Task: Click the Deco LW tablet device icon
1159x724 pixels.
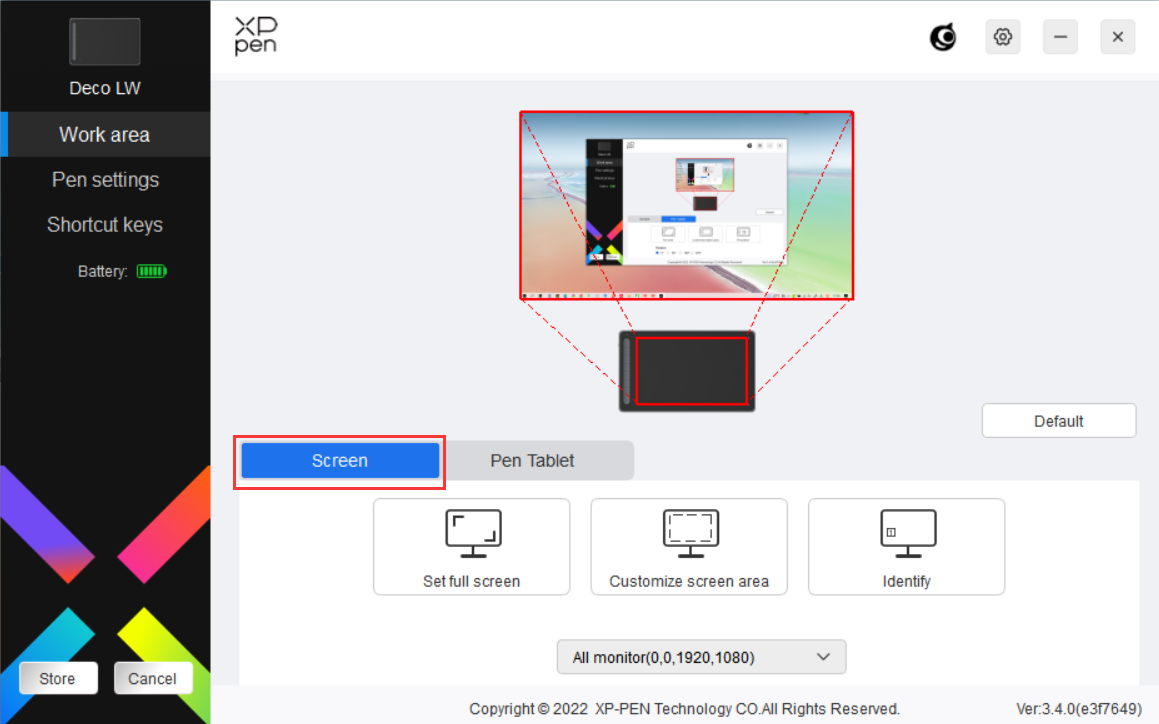Action: click(x=104, y=42)
